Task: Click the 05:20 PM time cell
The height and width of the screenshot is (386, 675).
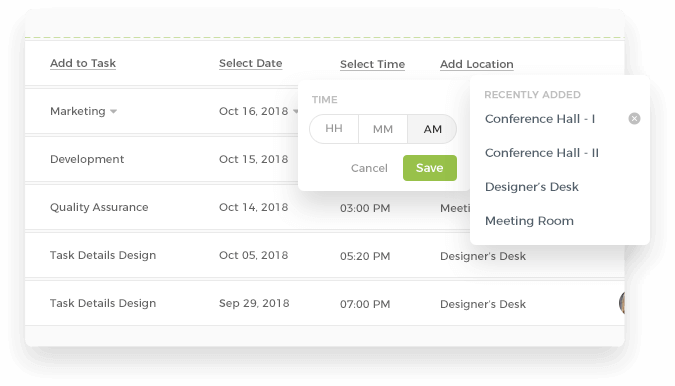Action: point(365,256)
